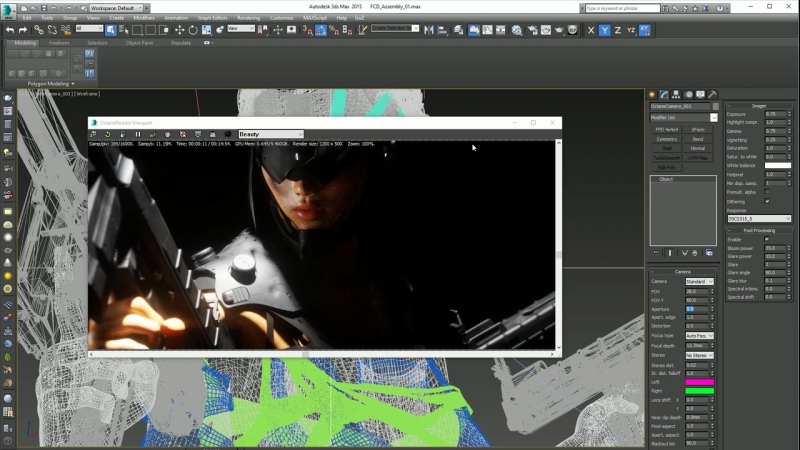Click the UVW Map modifier button
The height and width of the screenshot is (450, 800).
pyautogui.click(x=698, y=158)
